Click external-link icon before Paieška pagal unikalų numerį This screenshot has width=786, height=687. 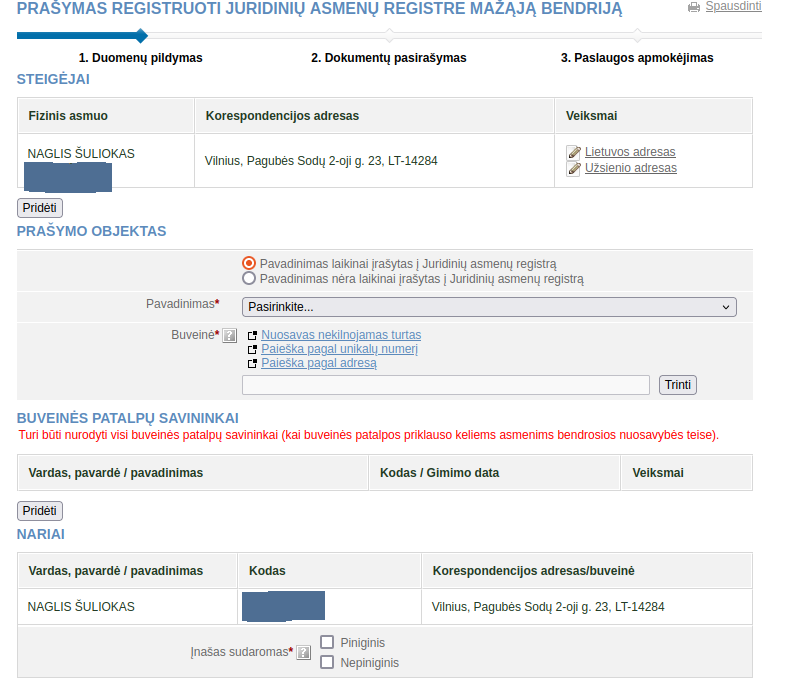253,349
